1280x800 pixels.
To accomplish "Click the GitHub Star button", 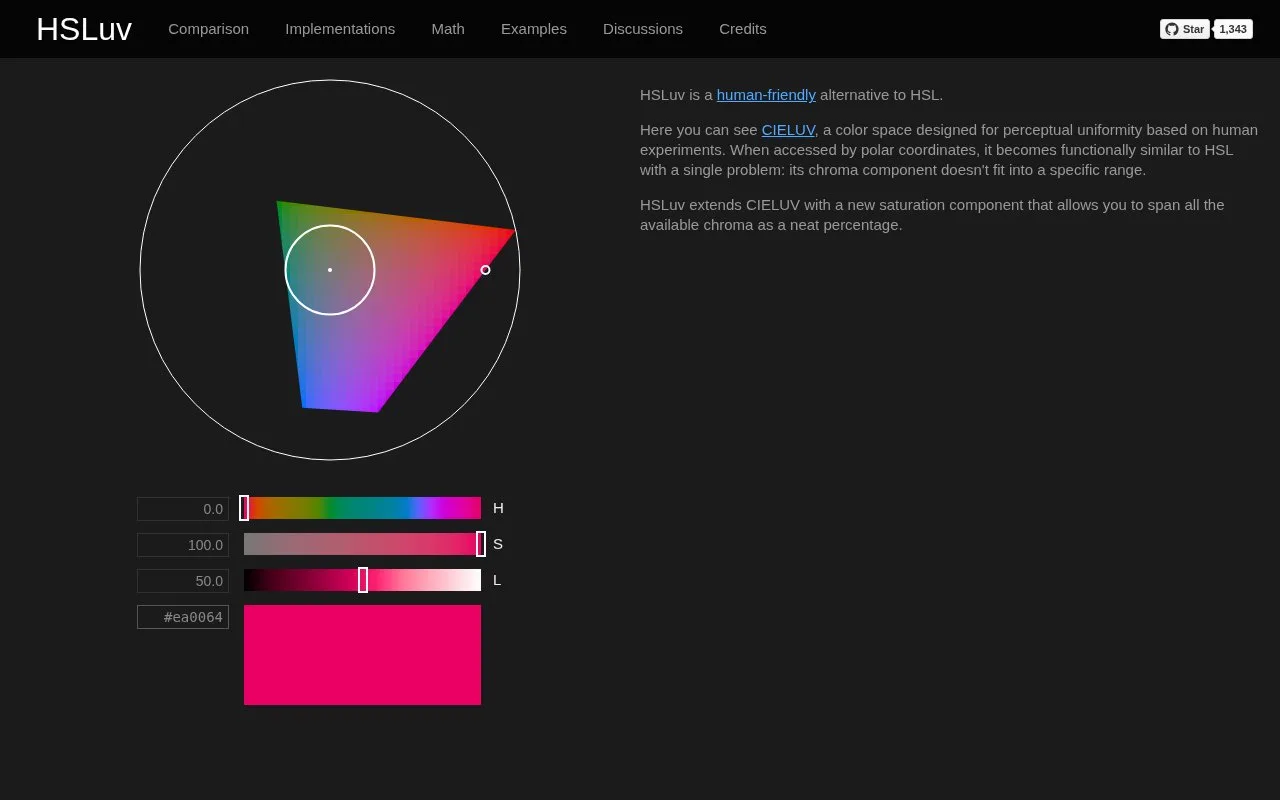I will pyautogui.click(x=1184, y=29).
